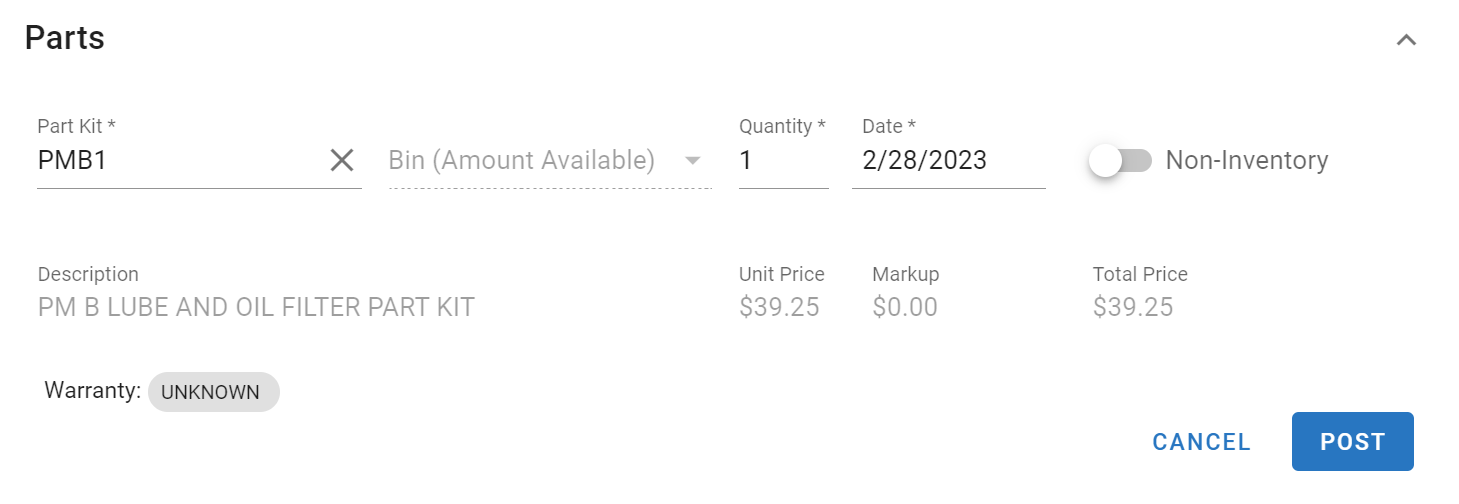The width and height of the screenshot is (1459, 504).
Task: Click the CANCEL button
Action: coord(1201,442)
